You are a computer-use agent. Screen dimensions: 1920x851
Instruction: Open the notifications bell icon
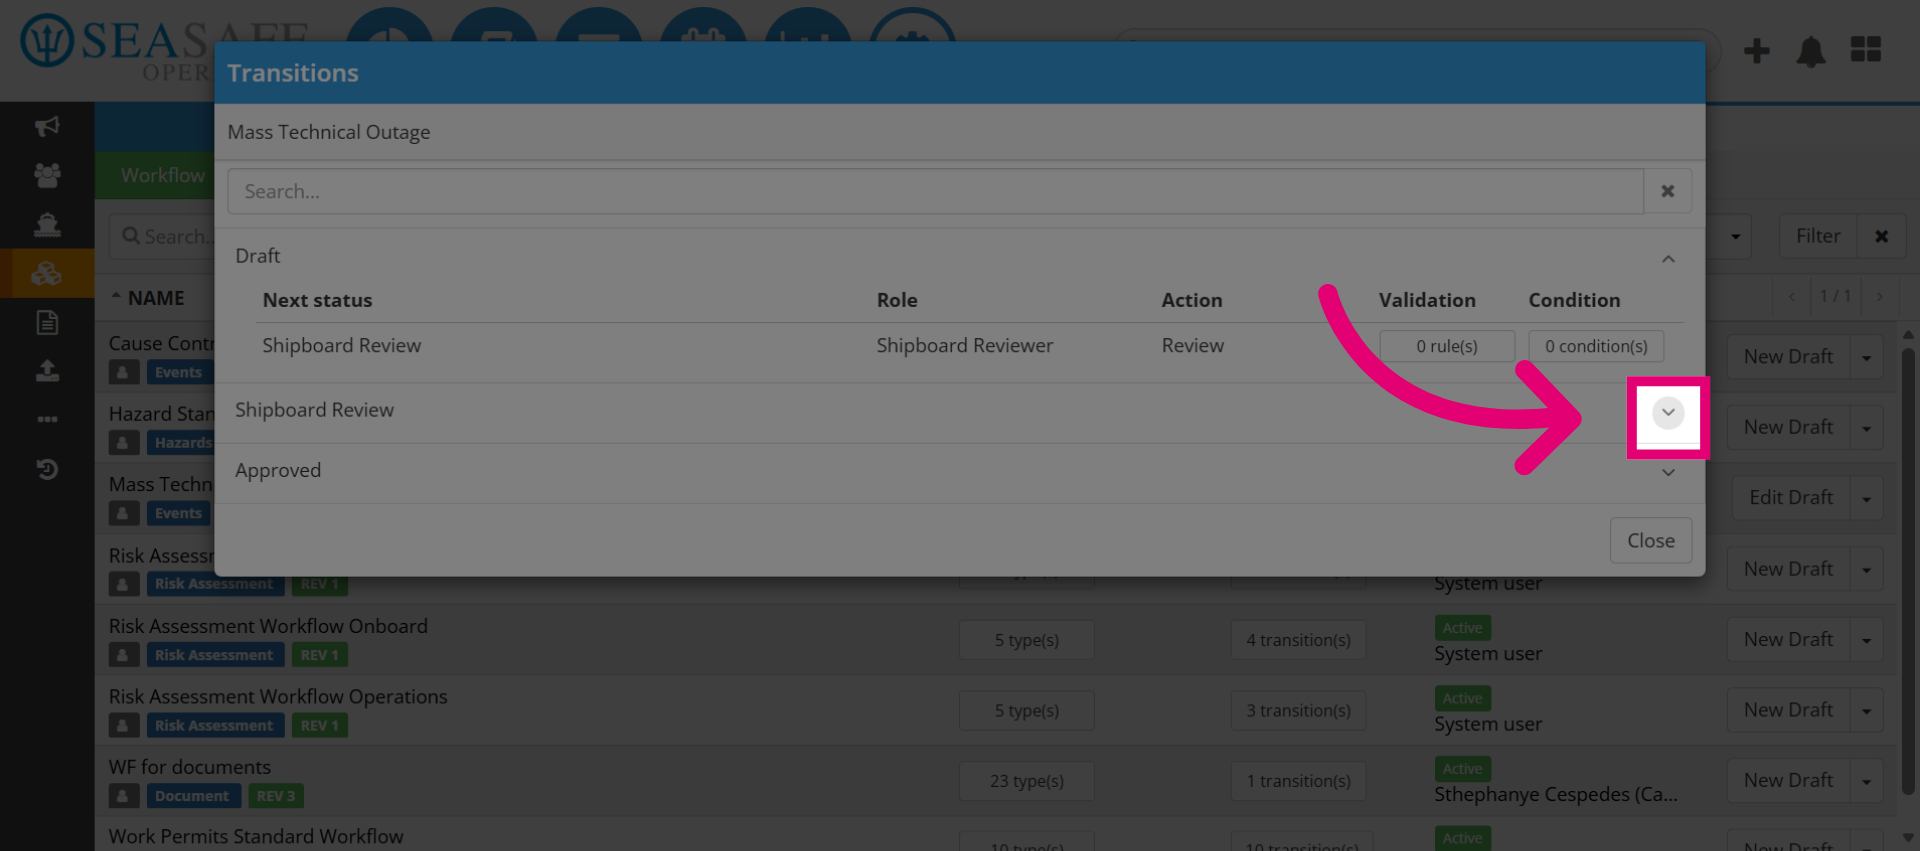coord(1811,50)
